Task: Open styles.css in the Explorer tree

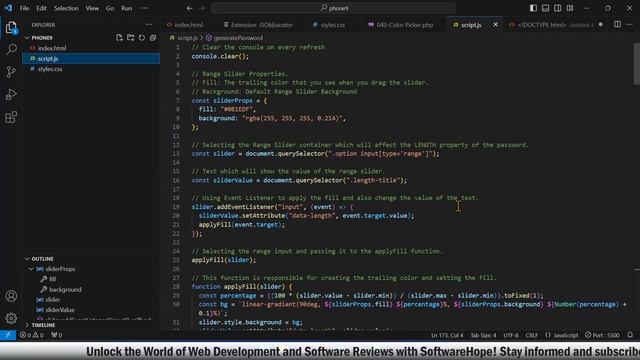Action: (50, 69)
